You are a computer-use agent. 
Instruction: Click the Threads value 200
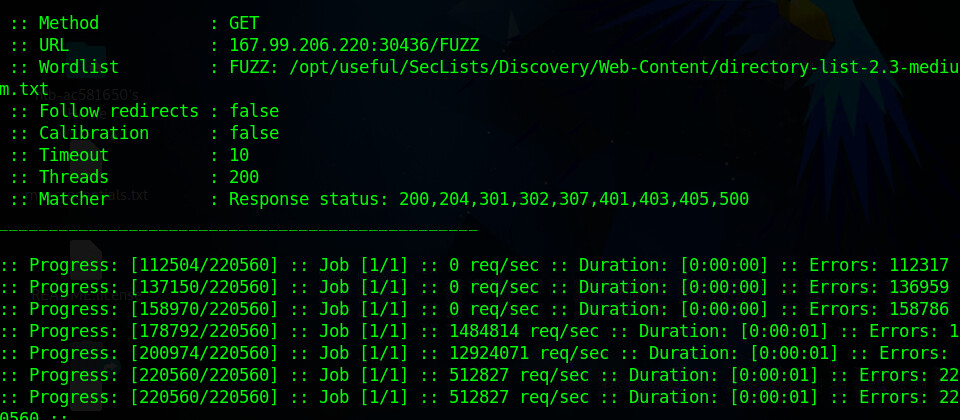click(244, 177)
